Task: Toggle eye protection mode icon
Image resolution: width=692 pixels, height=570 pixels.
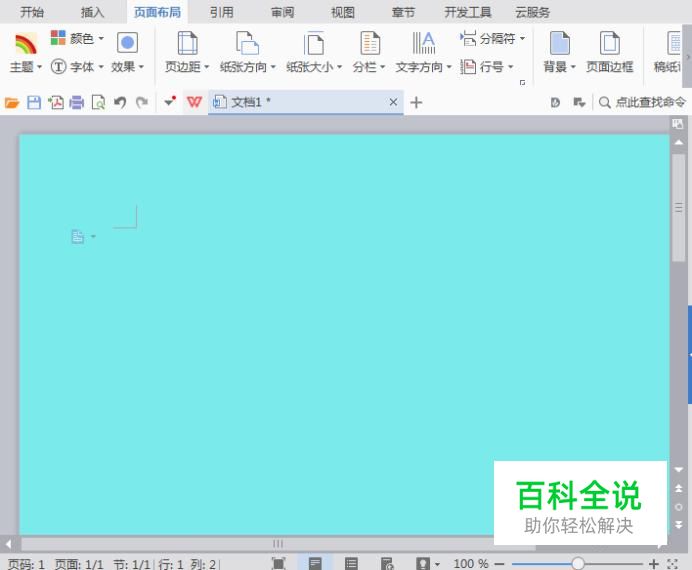Action: point(422,563)
